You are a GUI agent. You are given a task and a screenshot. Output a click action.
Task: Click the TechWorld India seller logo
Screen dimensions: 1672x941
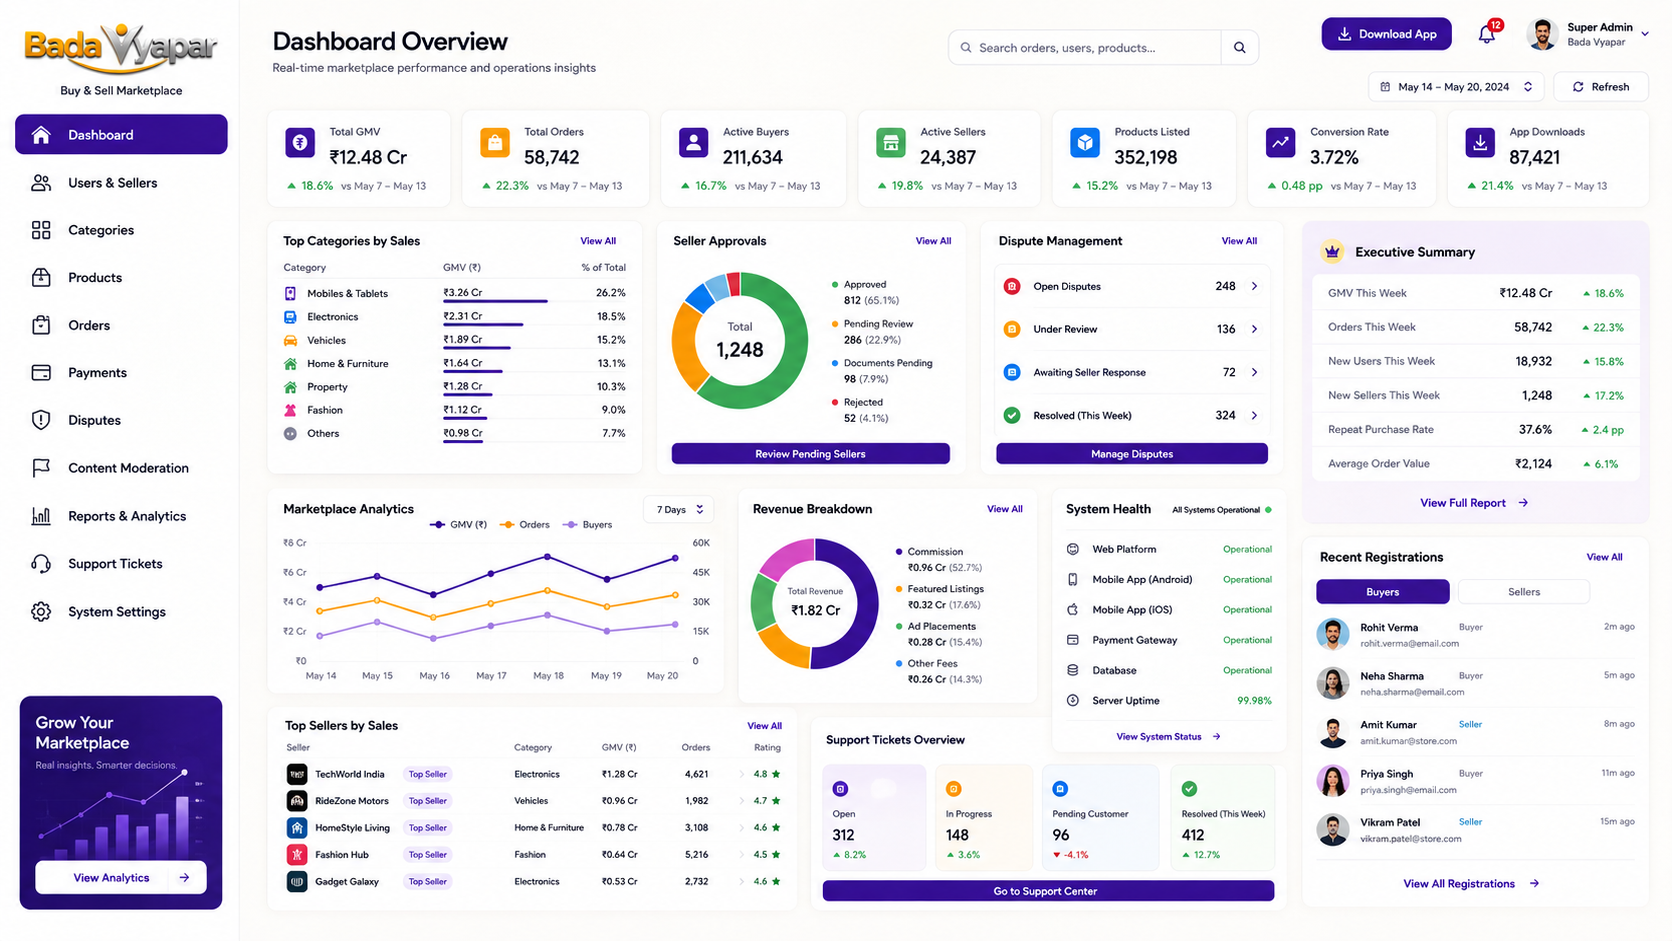click(297, 774)
